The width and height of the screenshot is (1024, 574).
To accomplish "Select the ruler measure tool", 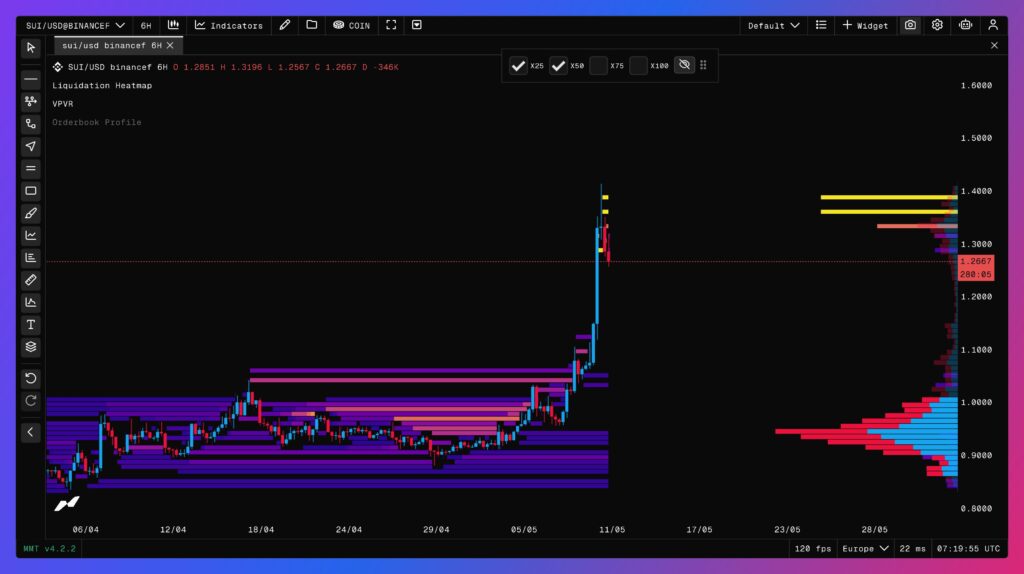I will (31, 280).
